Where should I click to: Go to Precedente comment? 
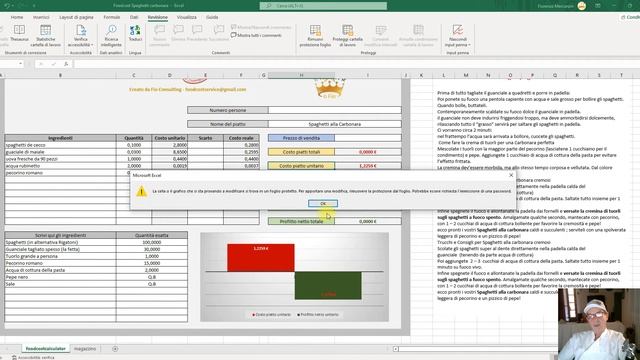197,33
